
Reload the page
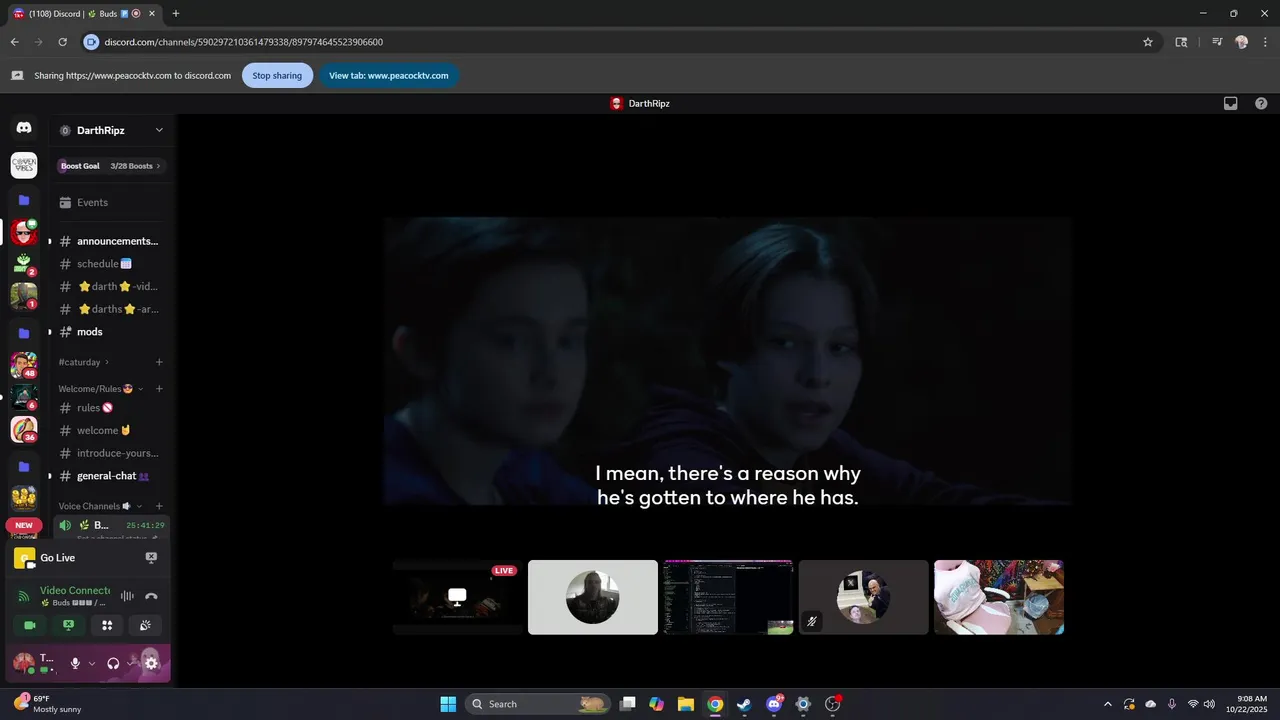click(62, 42)
